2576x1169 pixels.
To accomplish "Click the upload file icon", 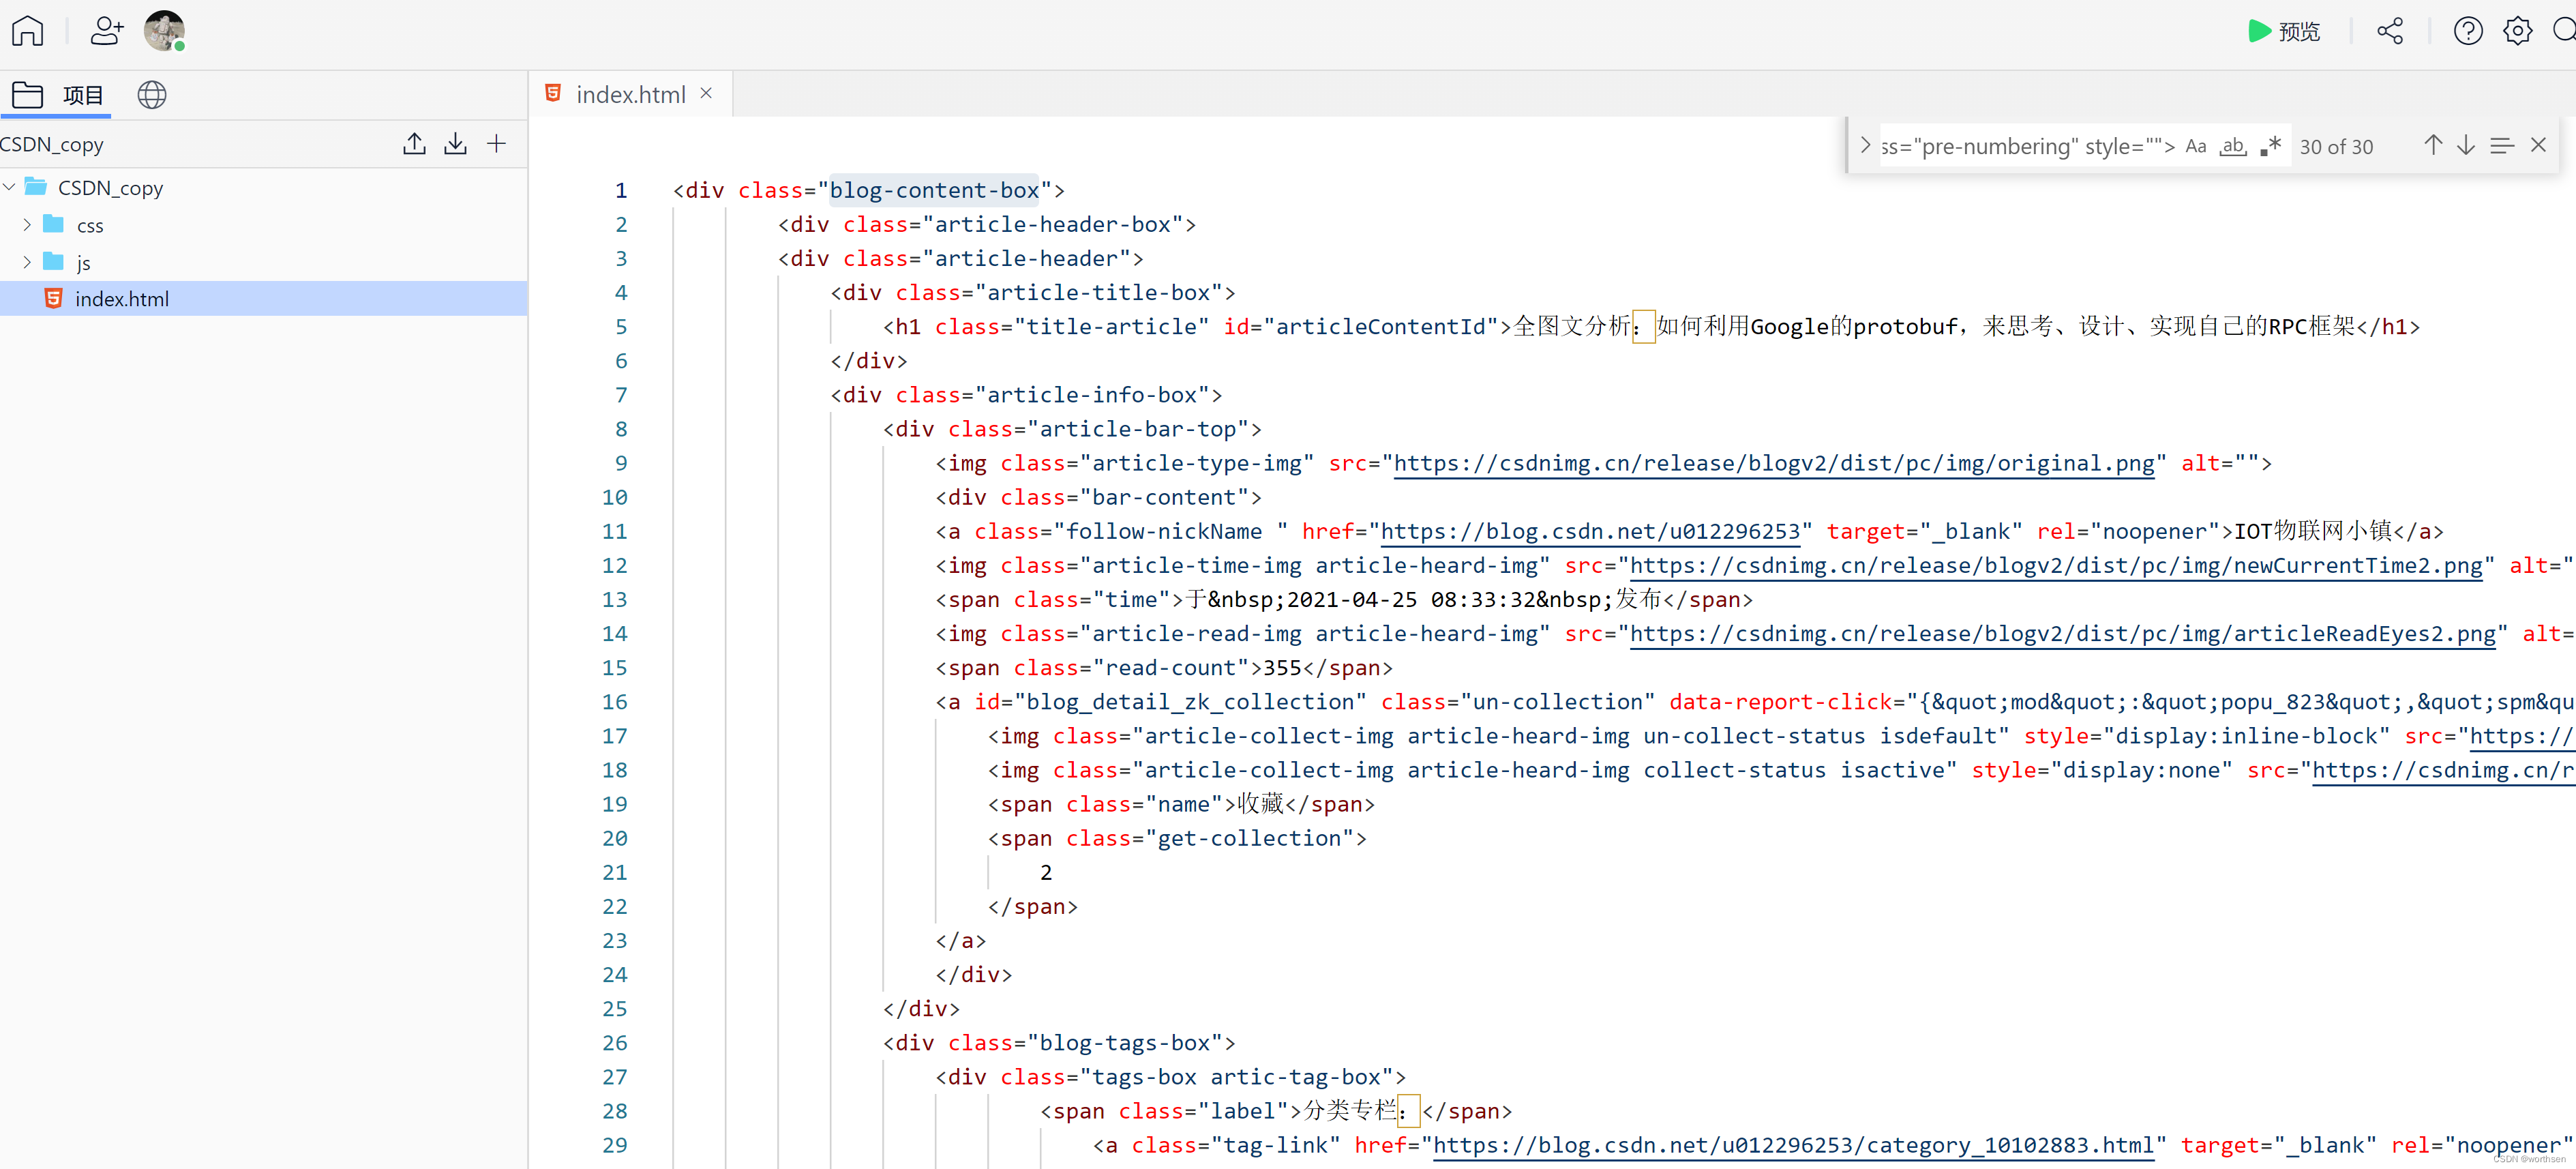I will click(x=414, y=144).
